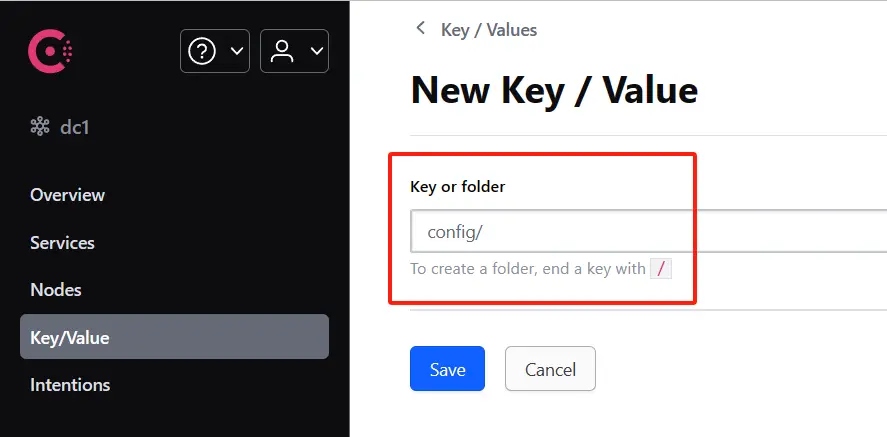Click the dc1 datacenter name
887x437 pixels.
[x=75, y=127]
